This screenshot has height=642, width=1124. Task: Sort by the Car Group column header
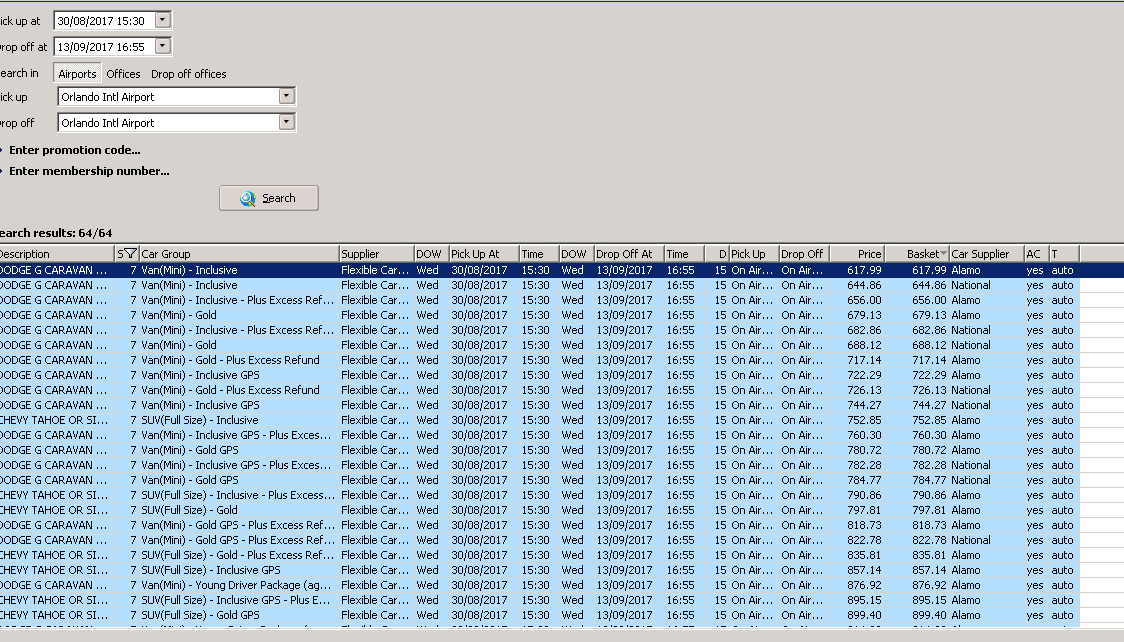239,254
